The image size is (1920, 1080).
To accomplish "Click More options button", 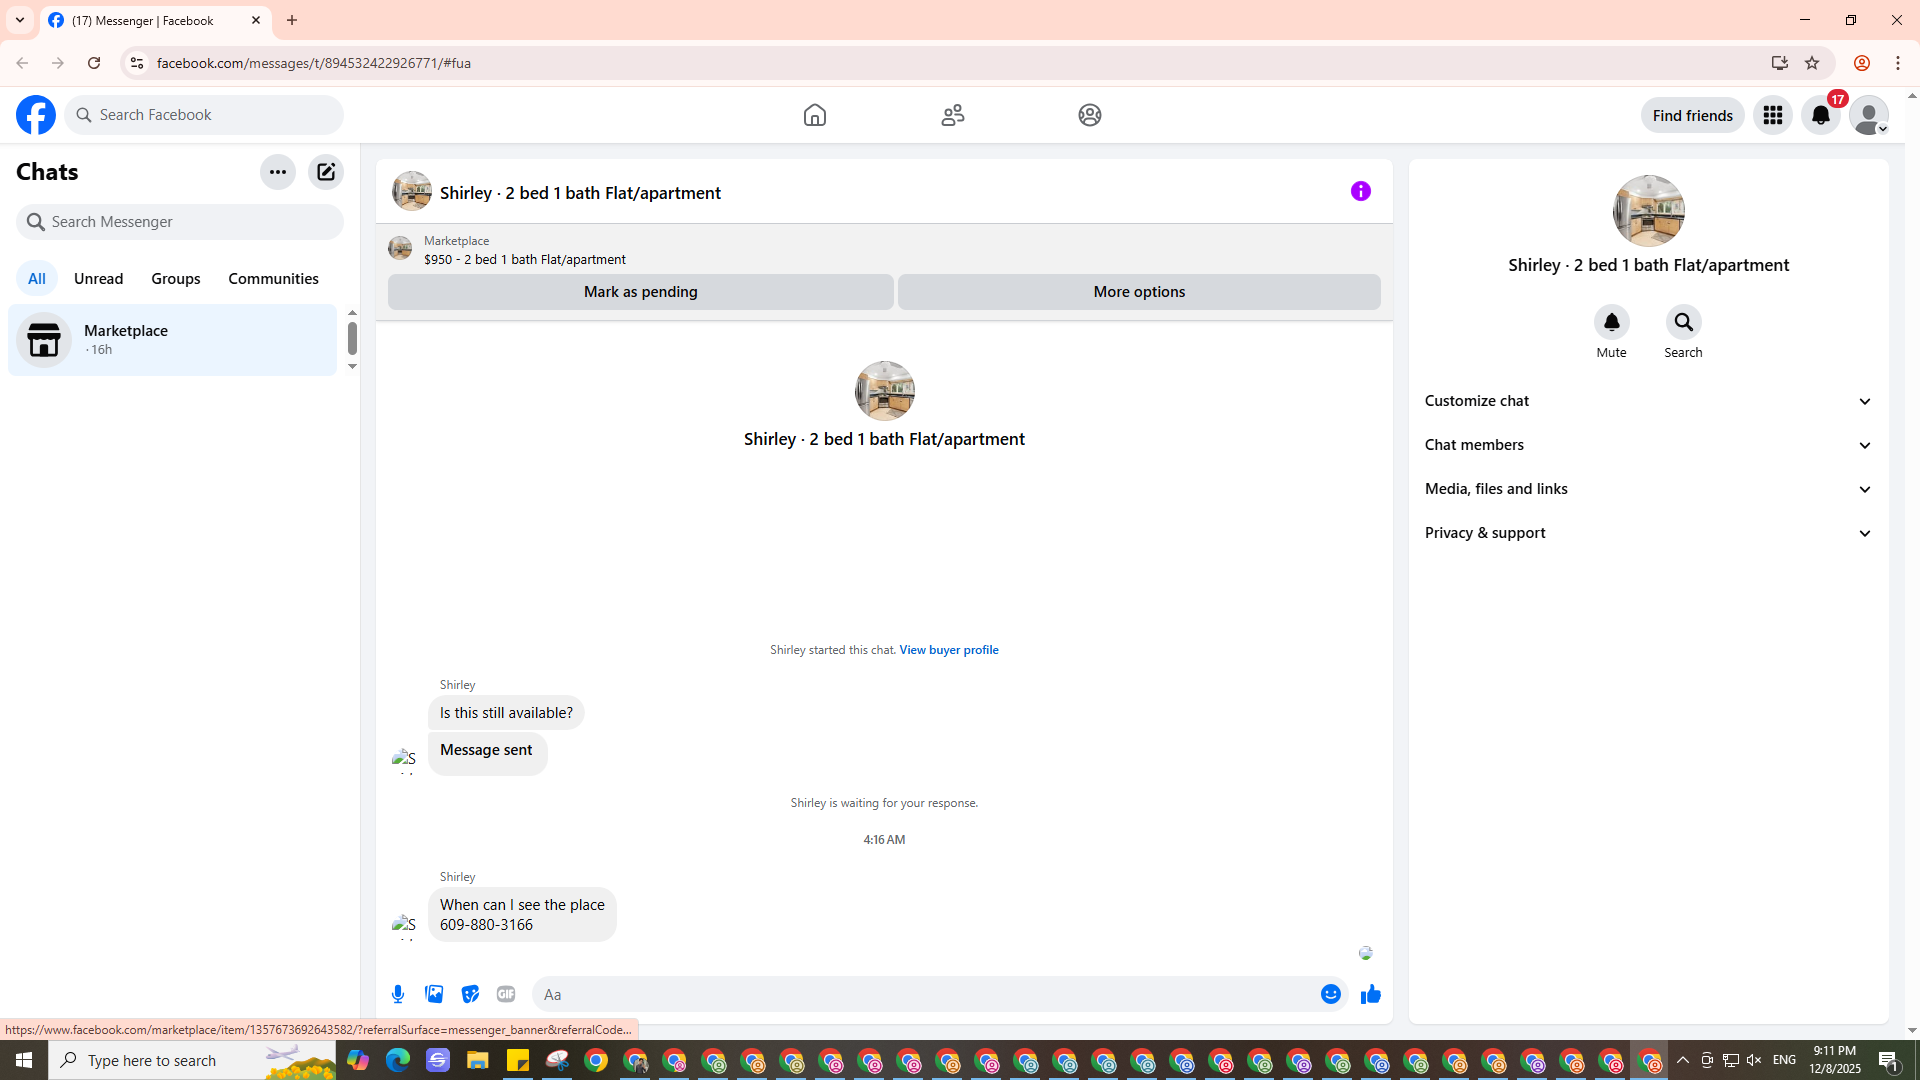I will click(x=1139, y=292).
